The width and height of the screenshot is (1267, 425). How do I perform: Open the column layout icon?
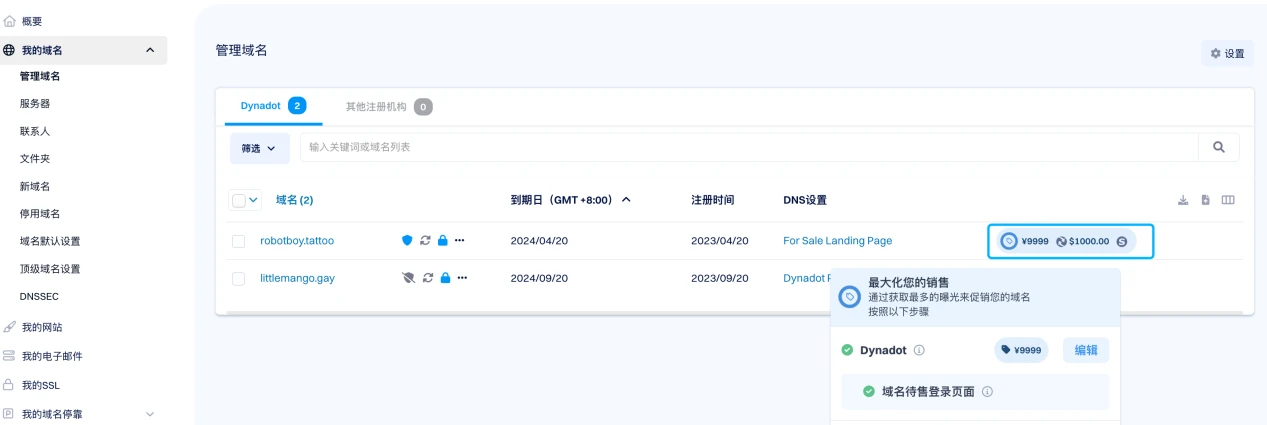1228,200
